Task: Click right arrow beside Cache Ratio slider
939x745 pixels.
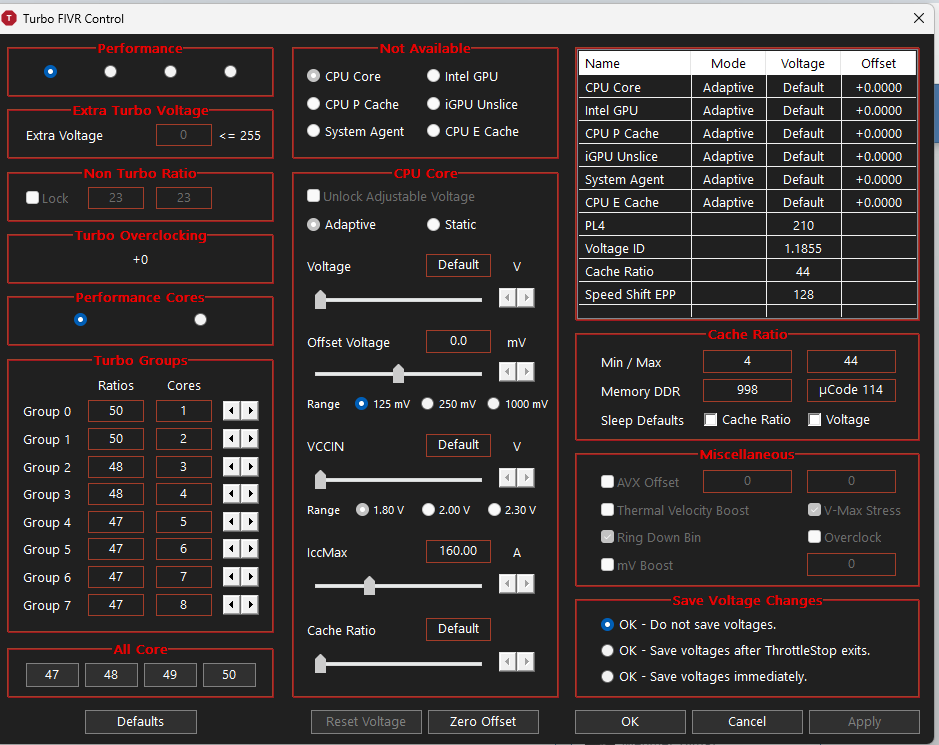Action: [526, 662]
